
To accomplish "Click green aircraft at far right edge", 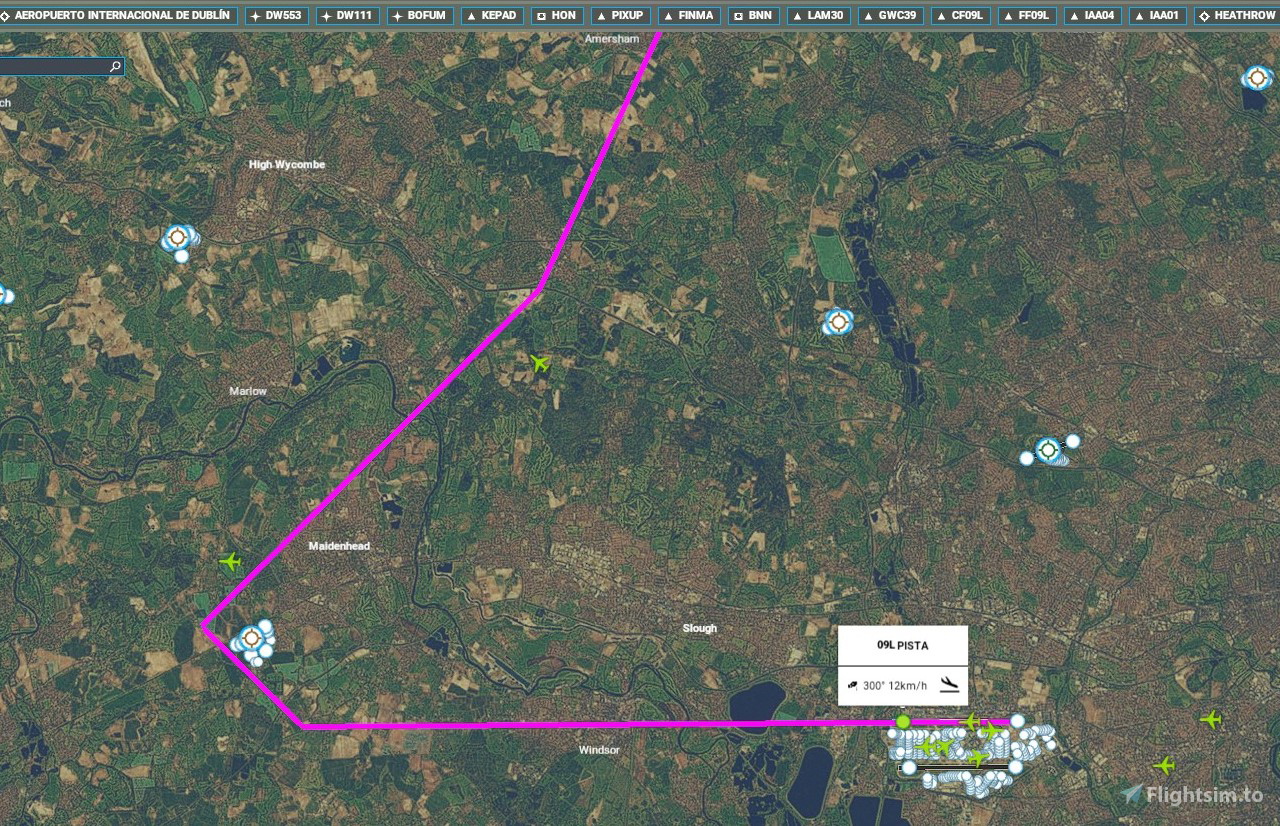I will [1211, 719].
